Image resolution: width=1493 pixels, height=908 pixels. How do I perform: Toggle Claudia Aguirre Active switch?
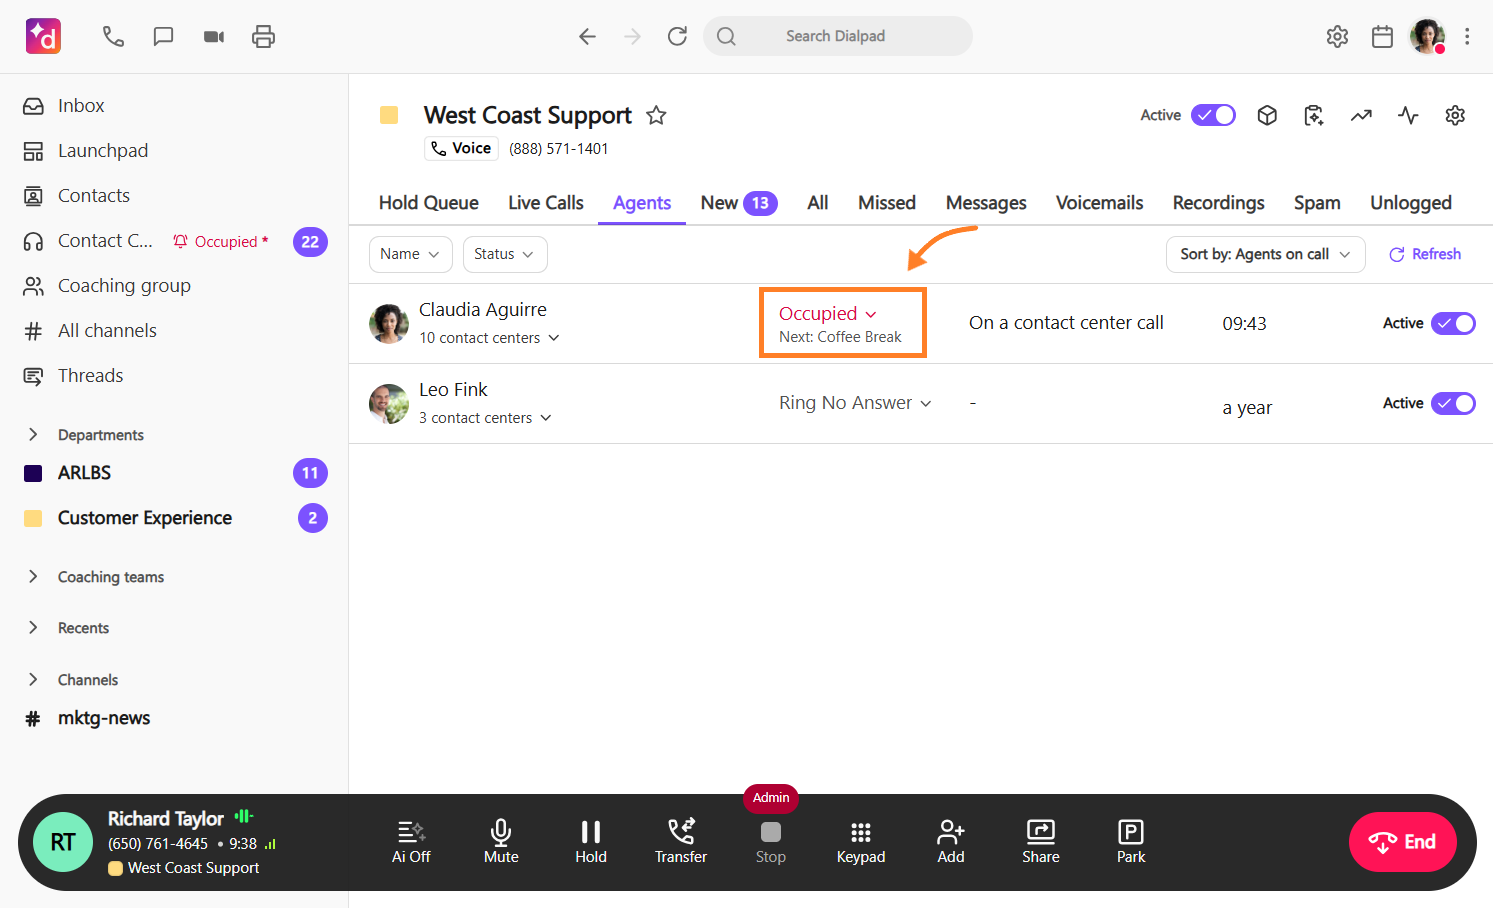pyautogui.click(x=1453, y=323)
